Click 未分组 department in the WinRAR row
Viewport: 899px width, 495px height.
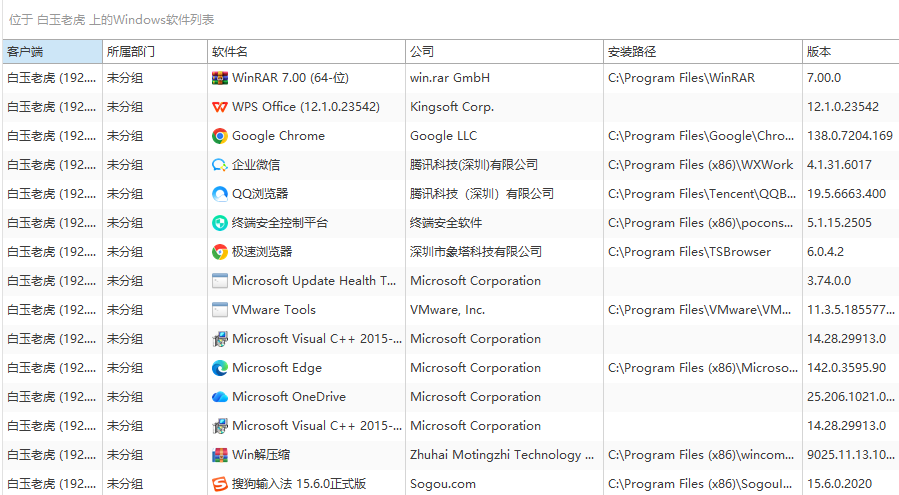[124, 78]
